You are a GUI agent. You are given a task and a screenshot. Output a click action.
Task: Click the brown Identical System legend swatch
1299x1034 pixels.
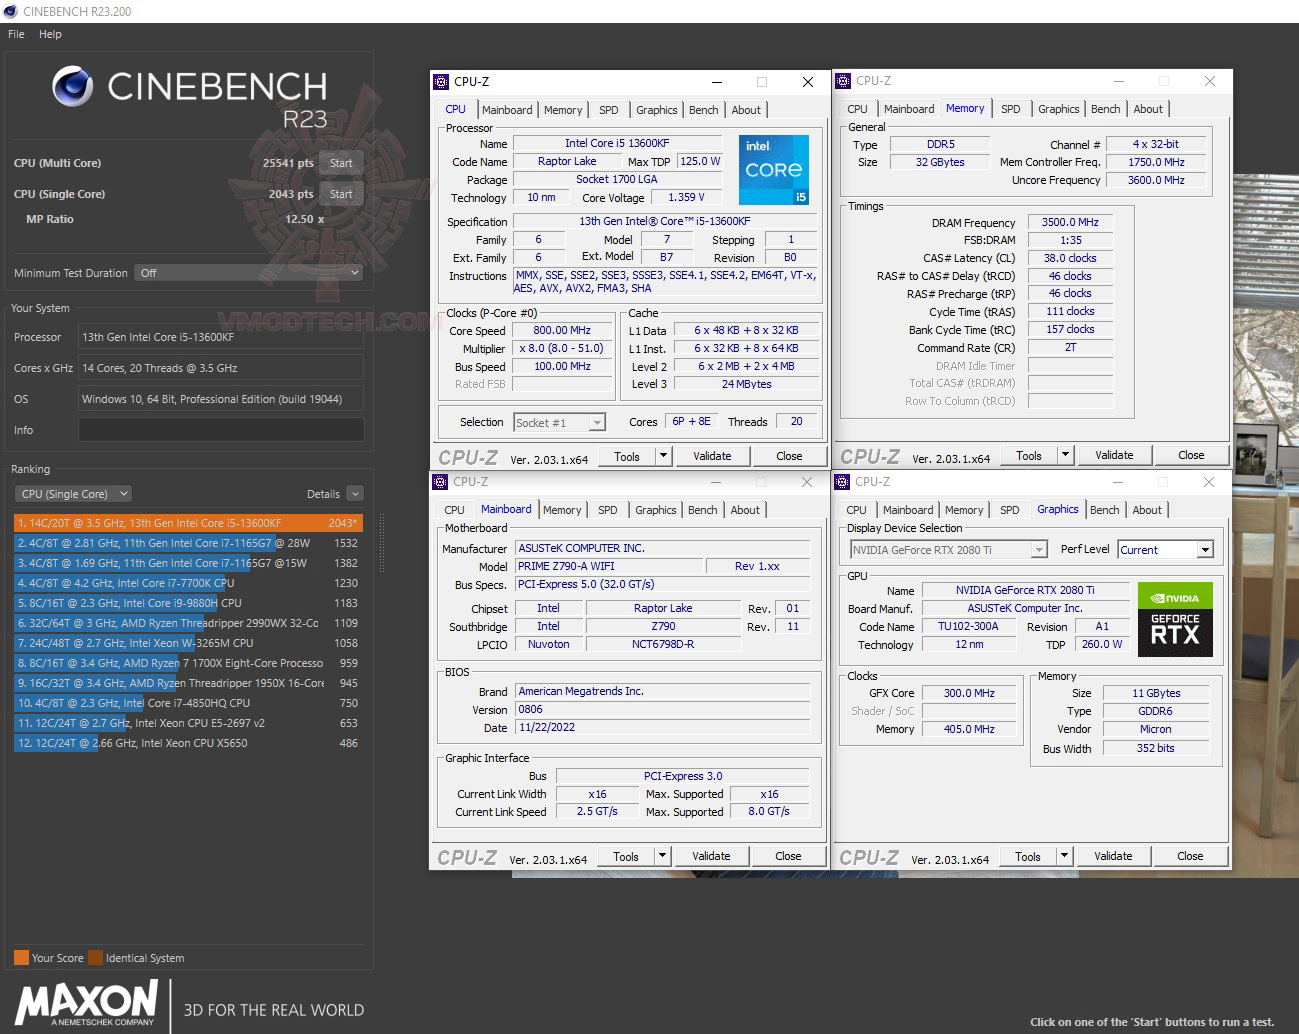95,957
